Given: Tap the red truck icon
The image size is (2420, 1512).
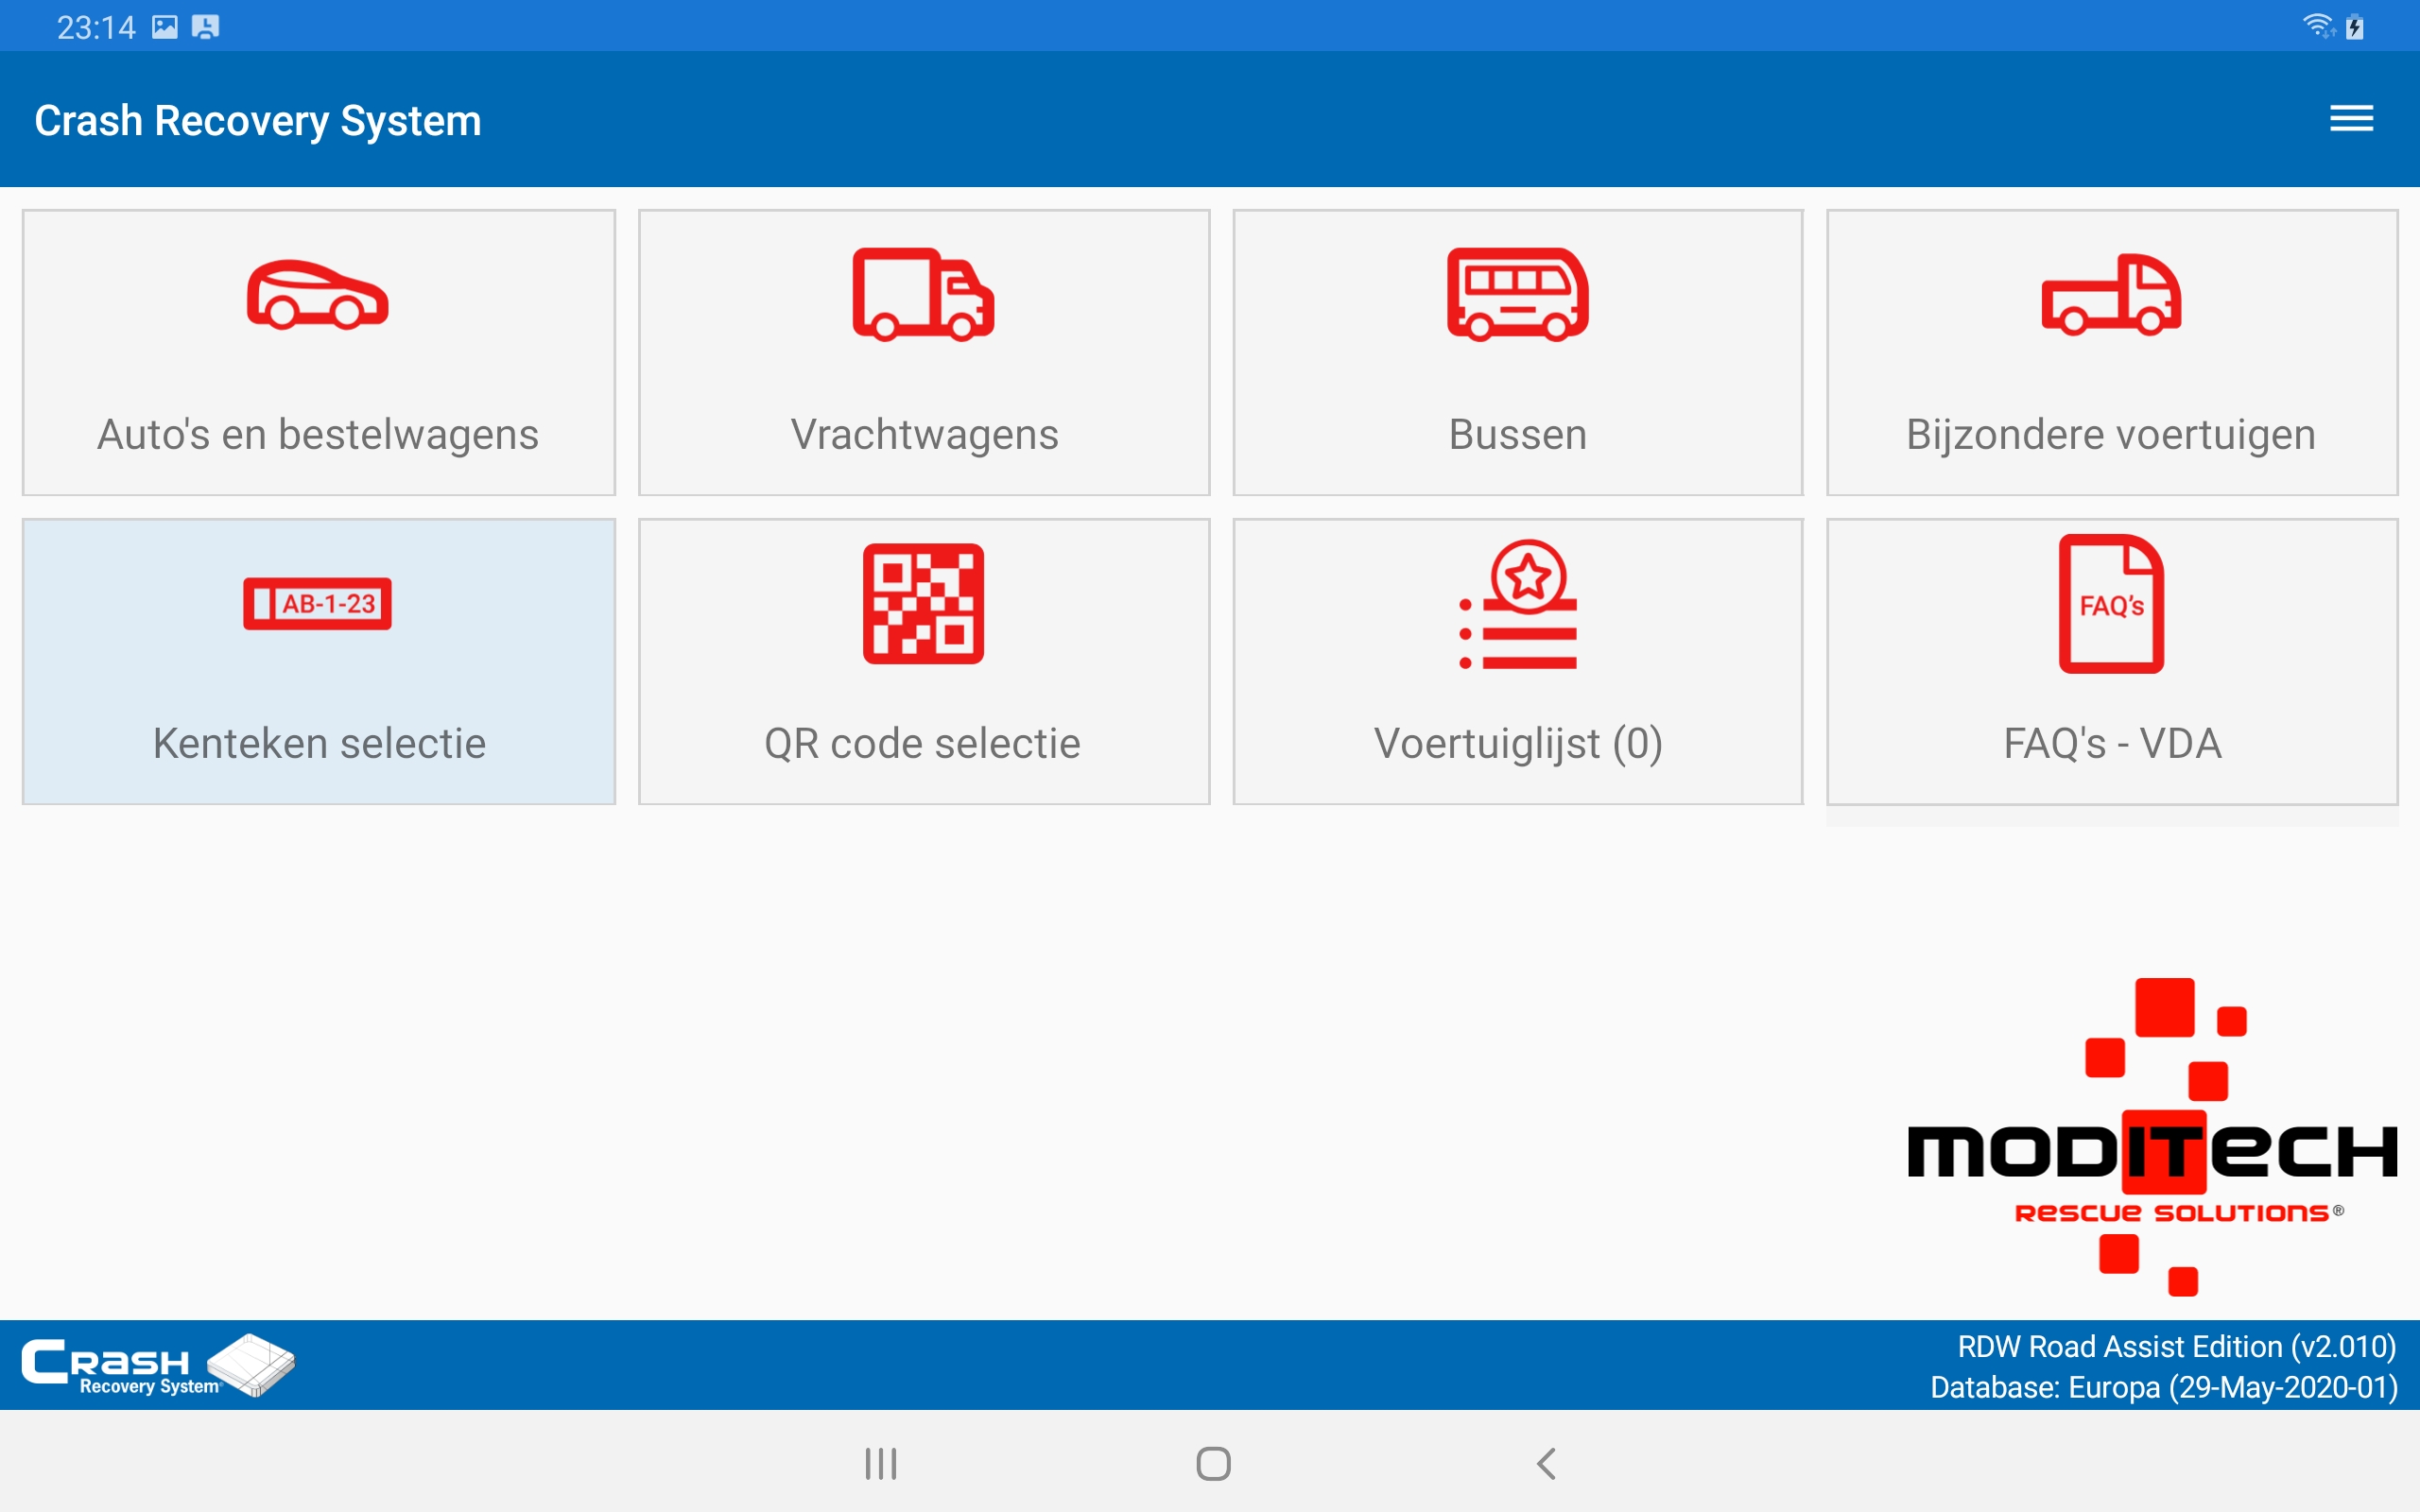Looking at the screenshot, I should (x=923, y=295).
